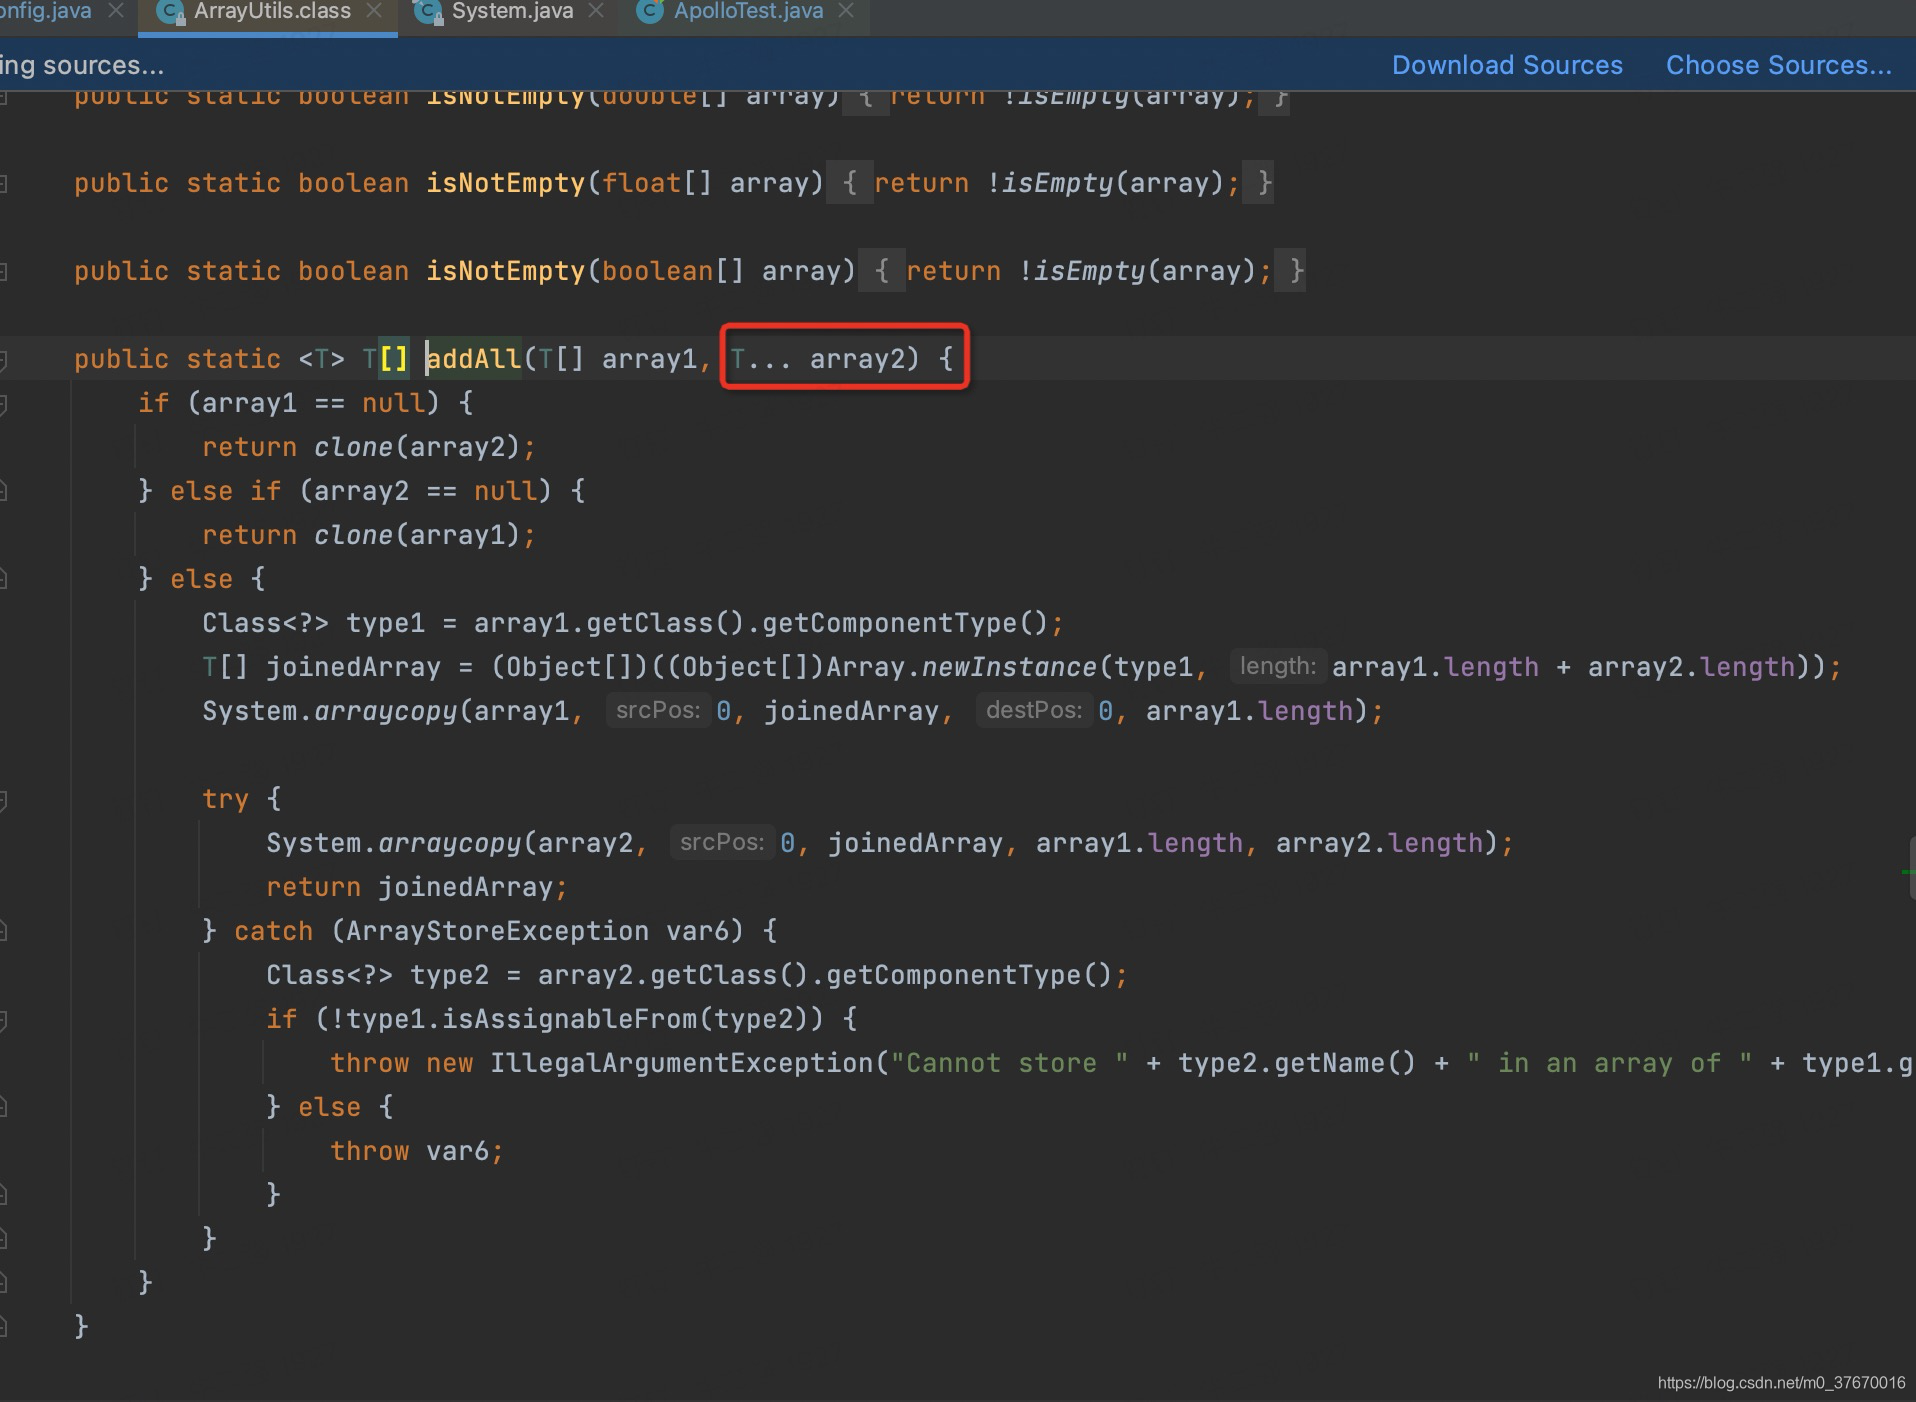Click the IllegalArgumentException class name
The image size is (1916, 1402).
pyautogui.click(x=682, y=1063)
